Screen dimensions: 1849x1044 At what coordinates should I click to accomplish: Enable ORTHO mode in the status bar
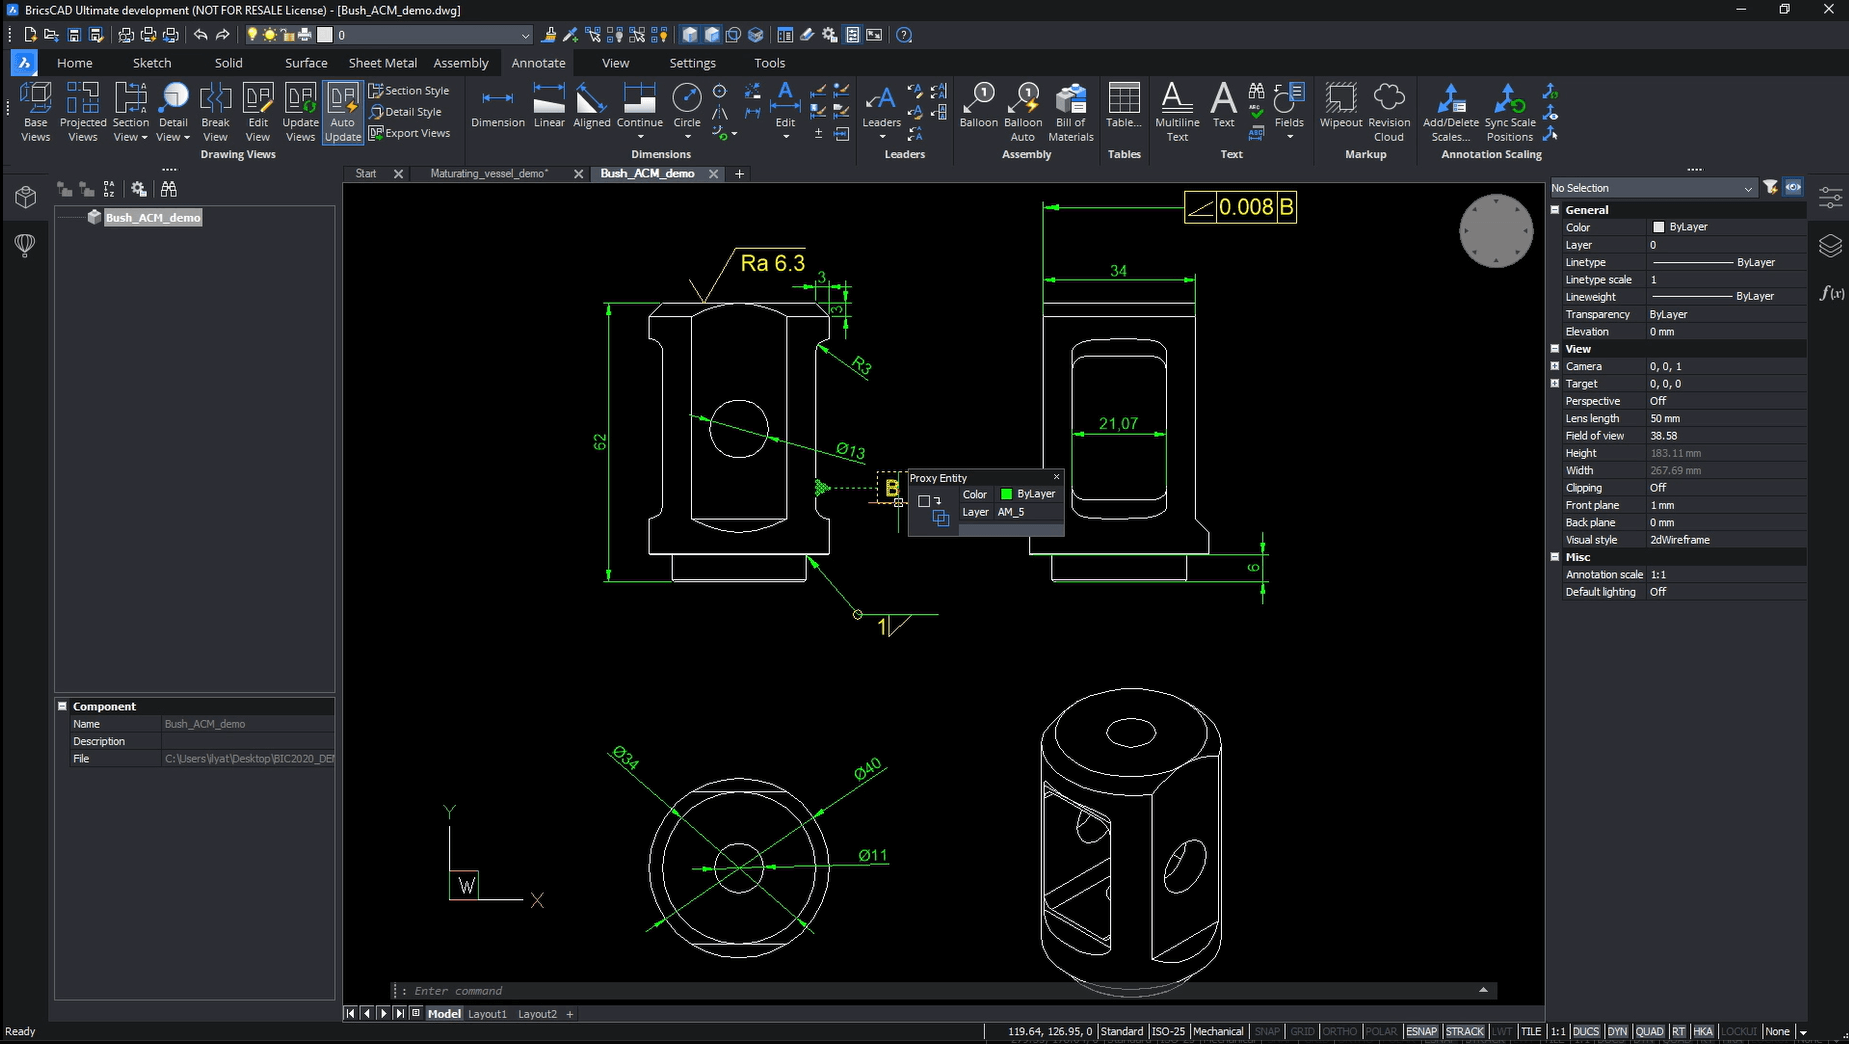pyautogui.click(x=1339, y=1031)
